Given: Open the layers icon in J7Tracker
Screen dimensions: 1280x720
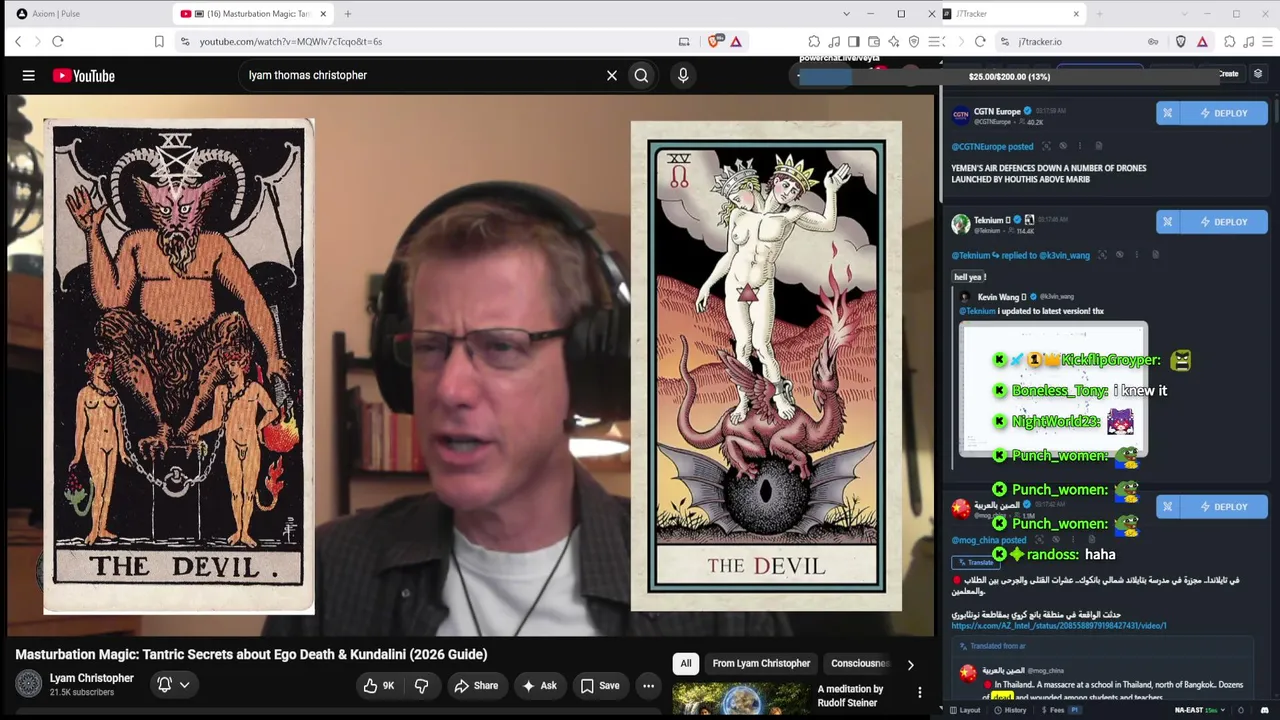Looking at the screenshot, I should (1258, 74).
